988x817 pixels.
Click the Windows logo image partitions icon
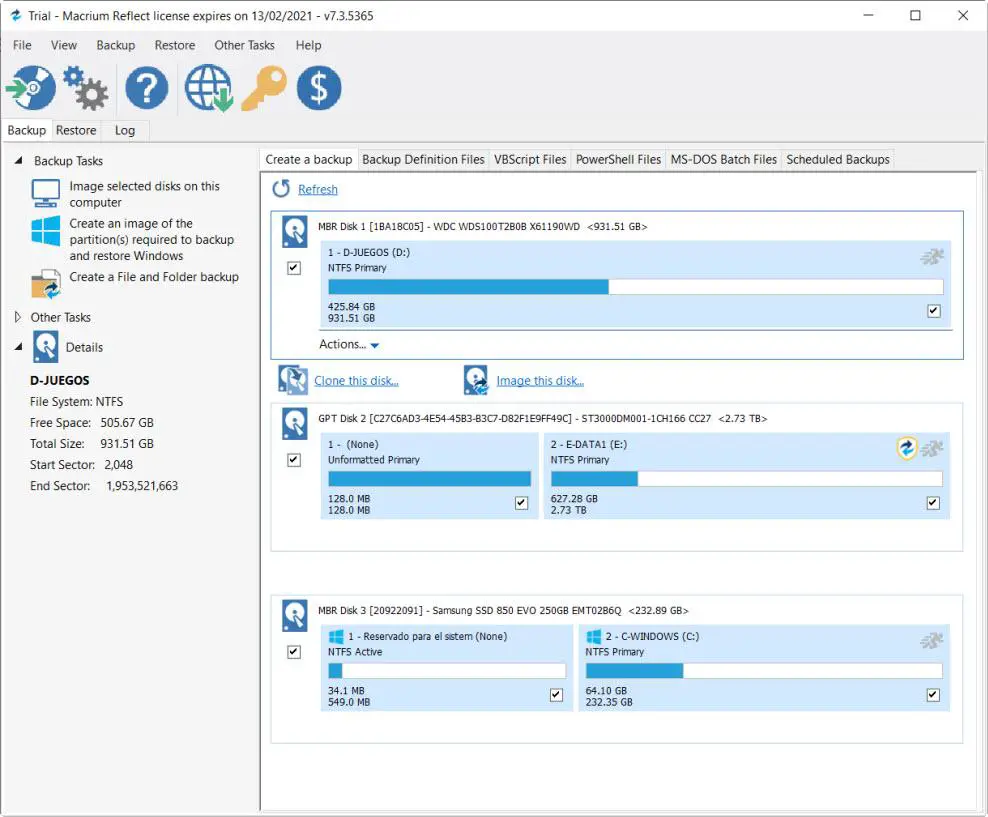pos(46,232)
